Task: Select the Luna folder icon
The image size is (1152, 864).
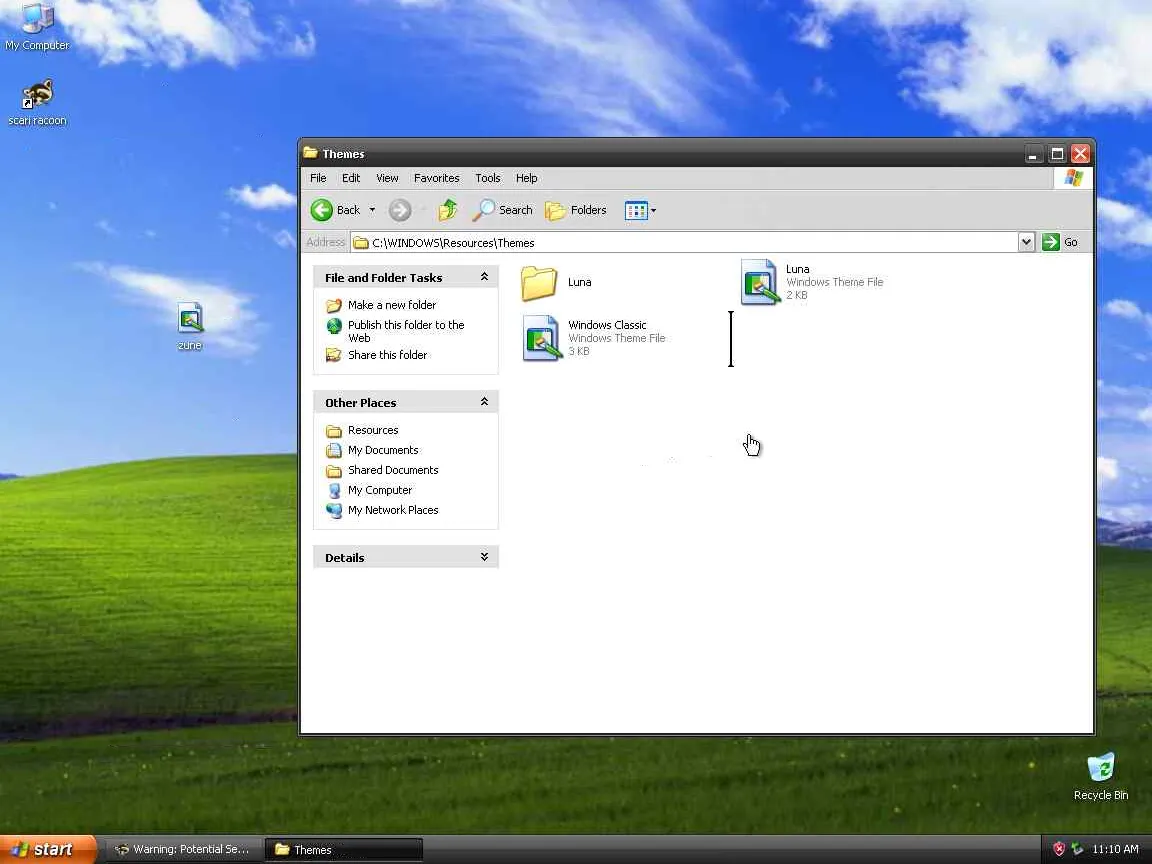Action: point(539,283)
